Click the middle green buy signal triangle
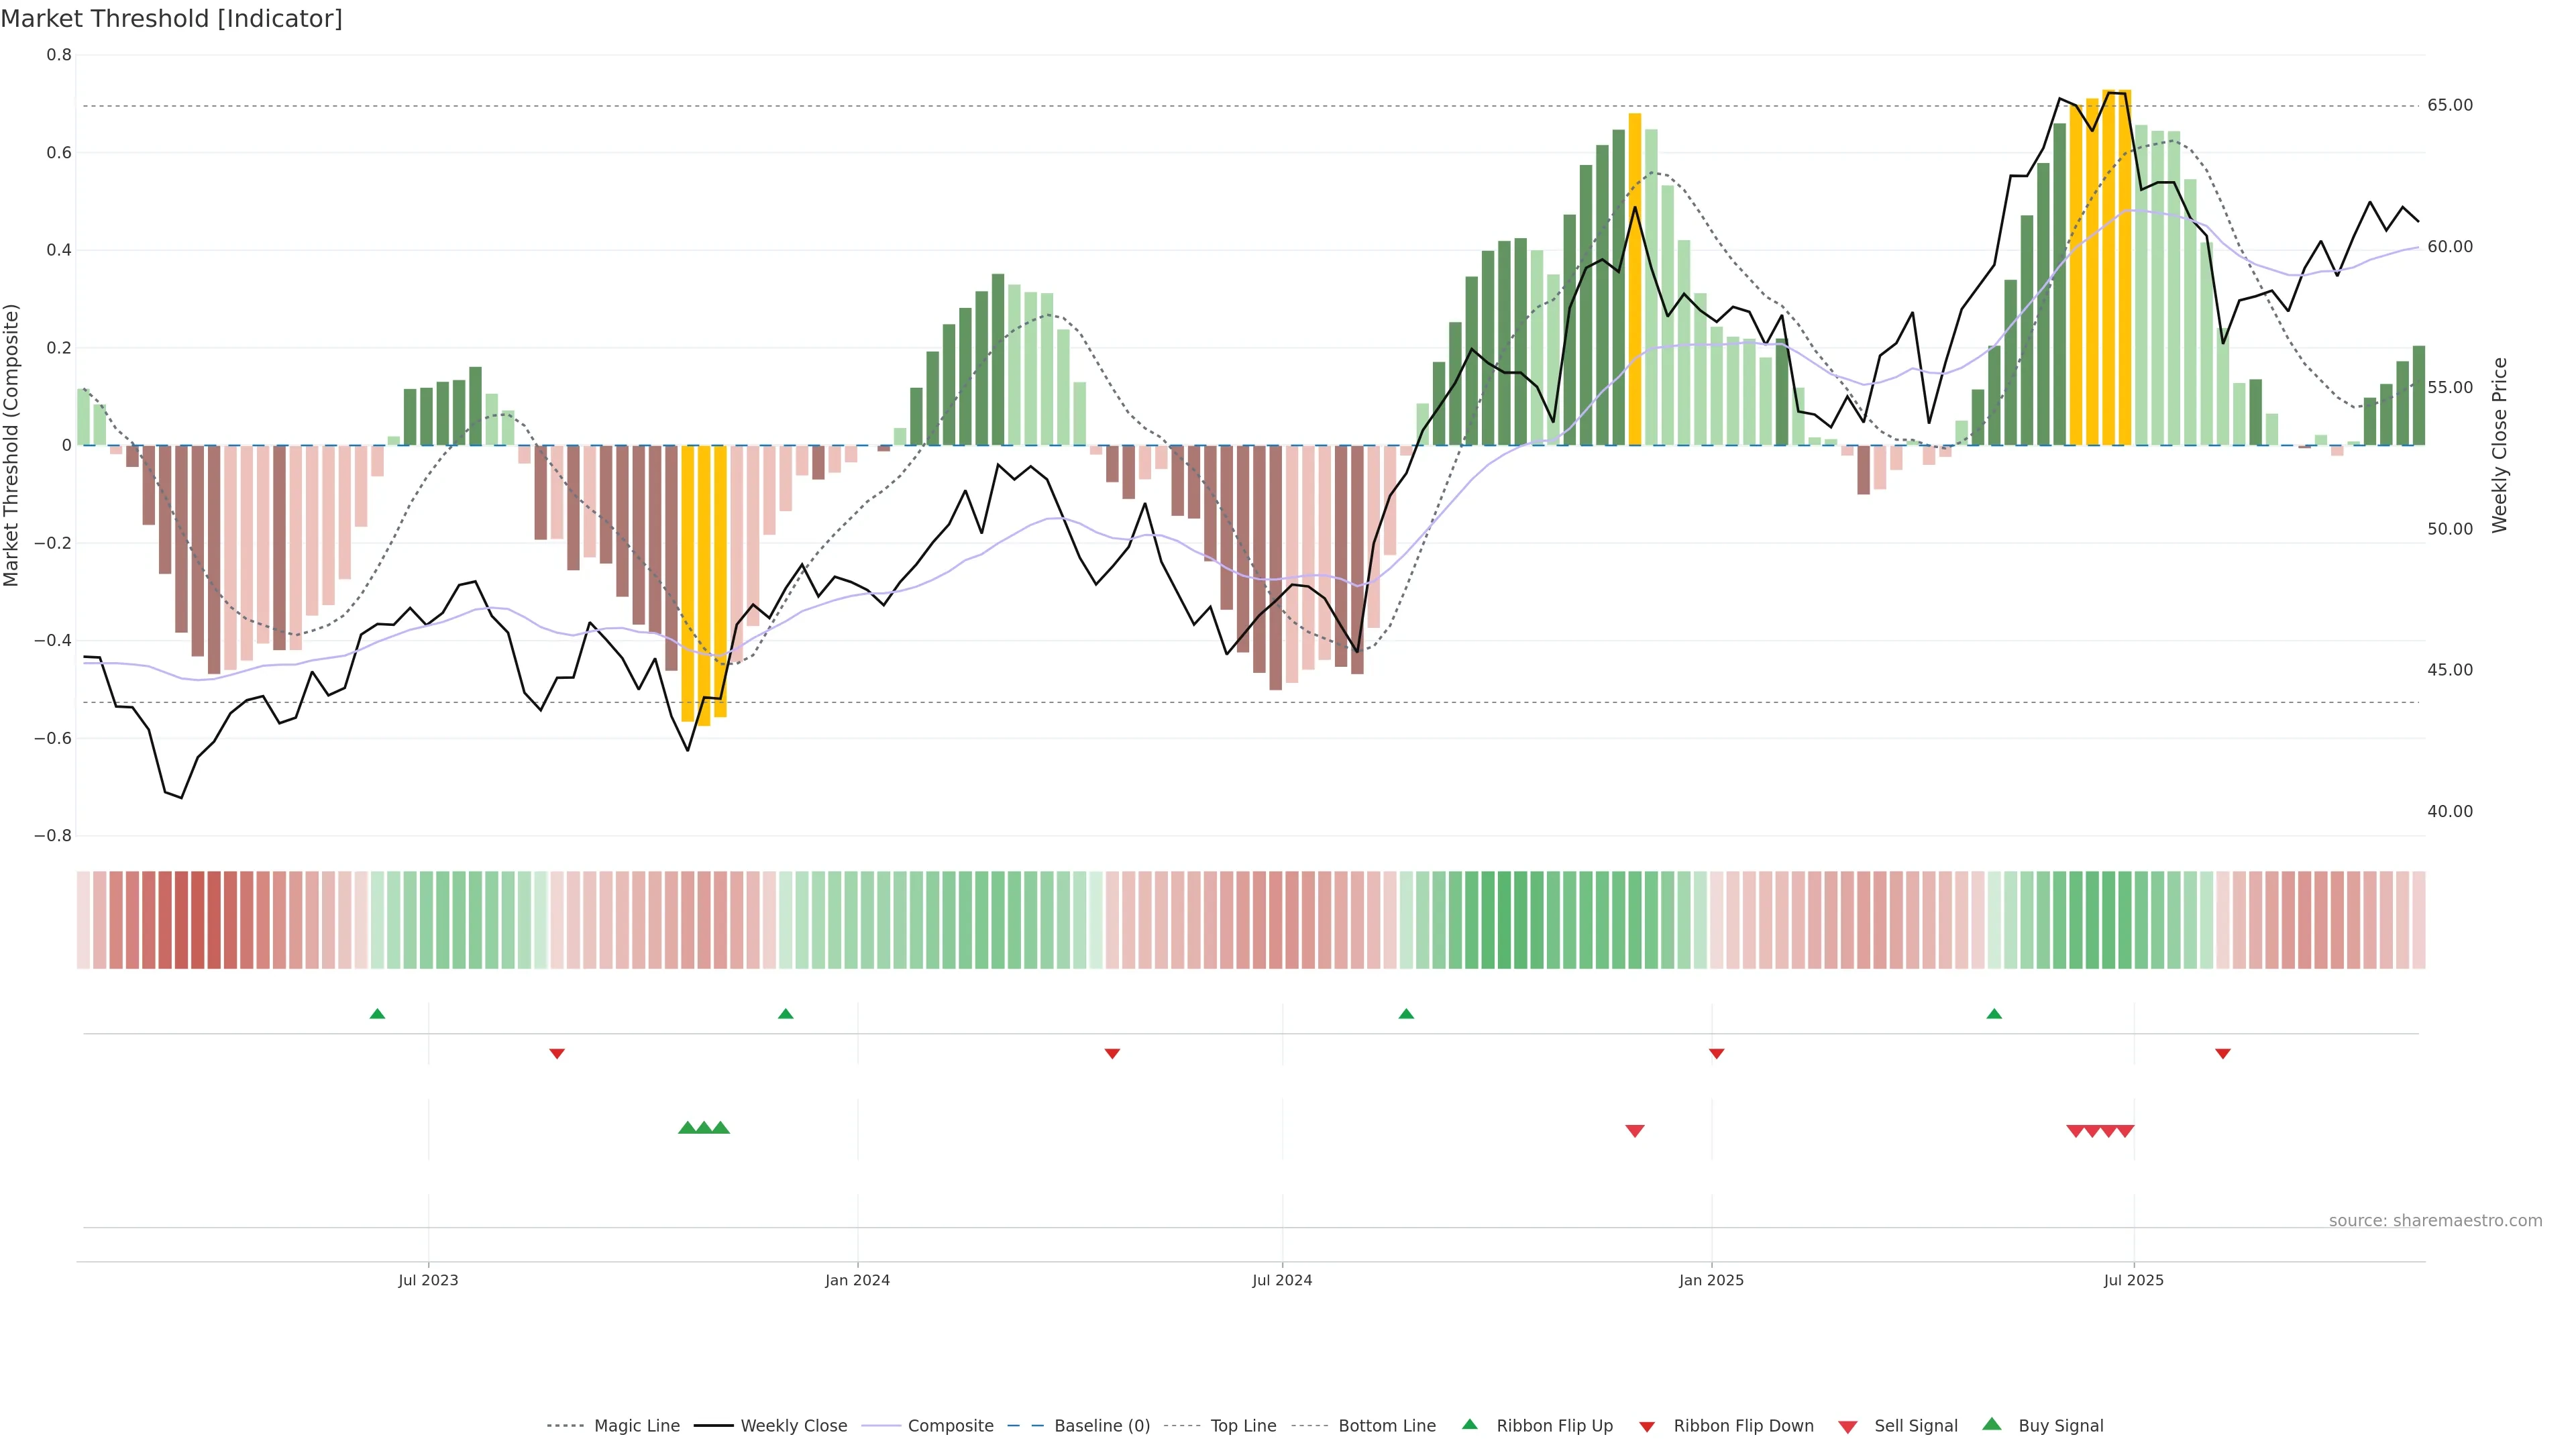Viewport: 2576px width, 1449px height. tap(704, 1128)
